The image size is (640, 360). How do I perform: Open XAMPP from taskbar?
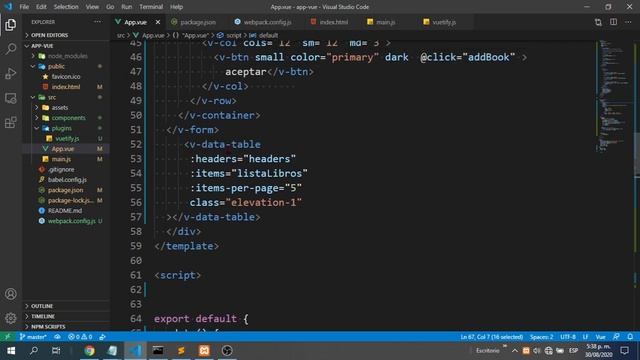(204, 351)
